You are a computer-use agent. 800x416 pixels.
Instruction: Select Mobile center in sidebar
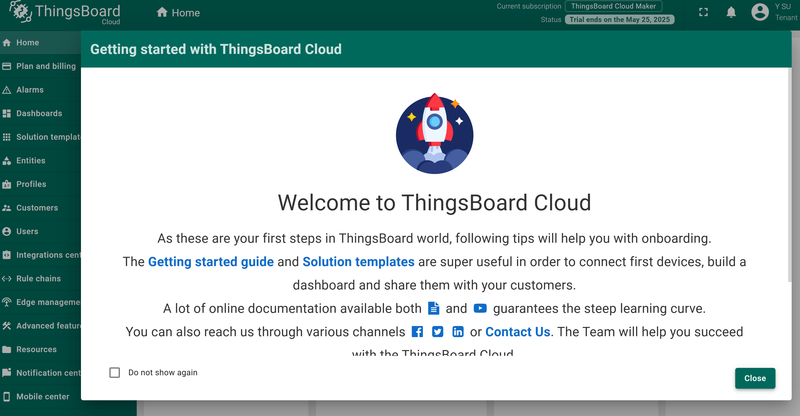coord(40,397)
